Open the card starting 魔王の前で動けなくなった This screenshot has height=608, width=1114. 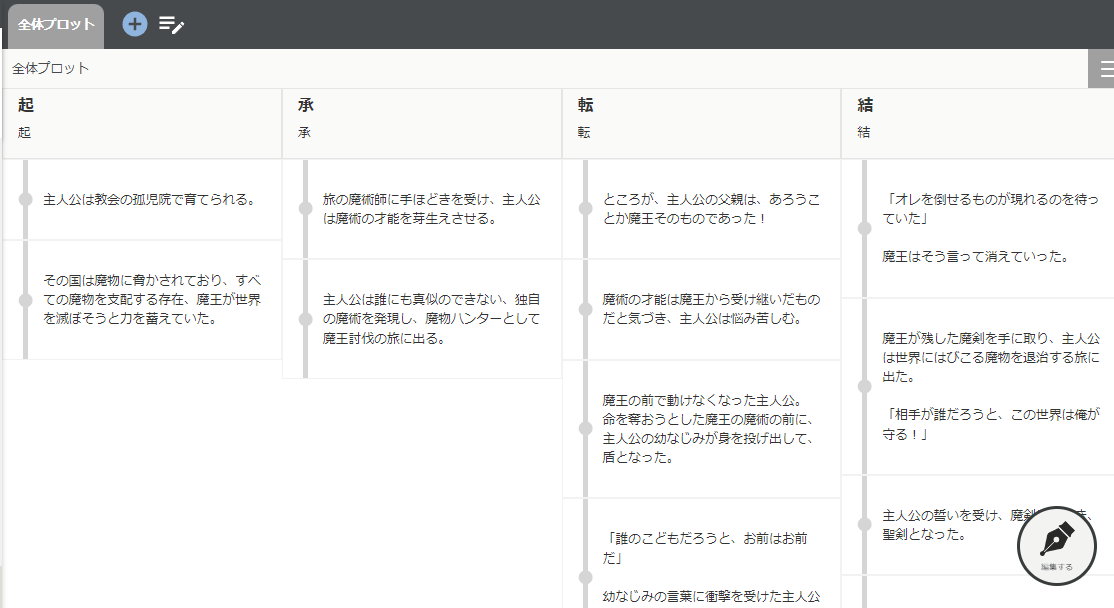[711, 429]
